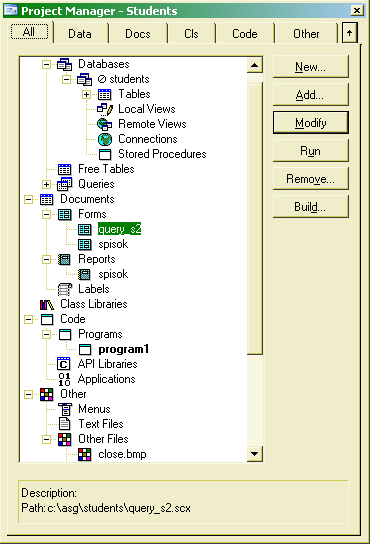Click the Queries icon
Screen dimensions: 372x544
click(65, 184)
